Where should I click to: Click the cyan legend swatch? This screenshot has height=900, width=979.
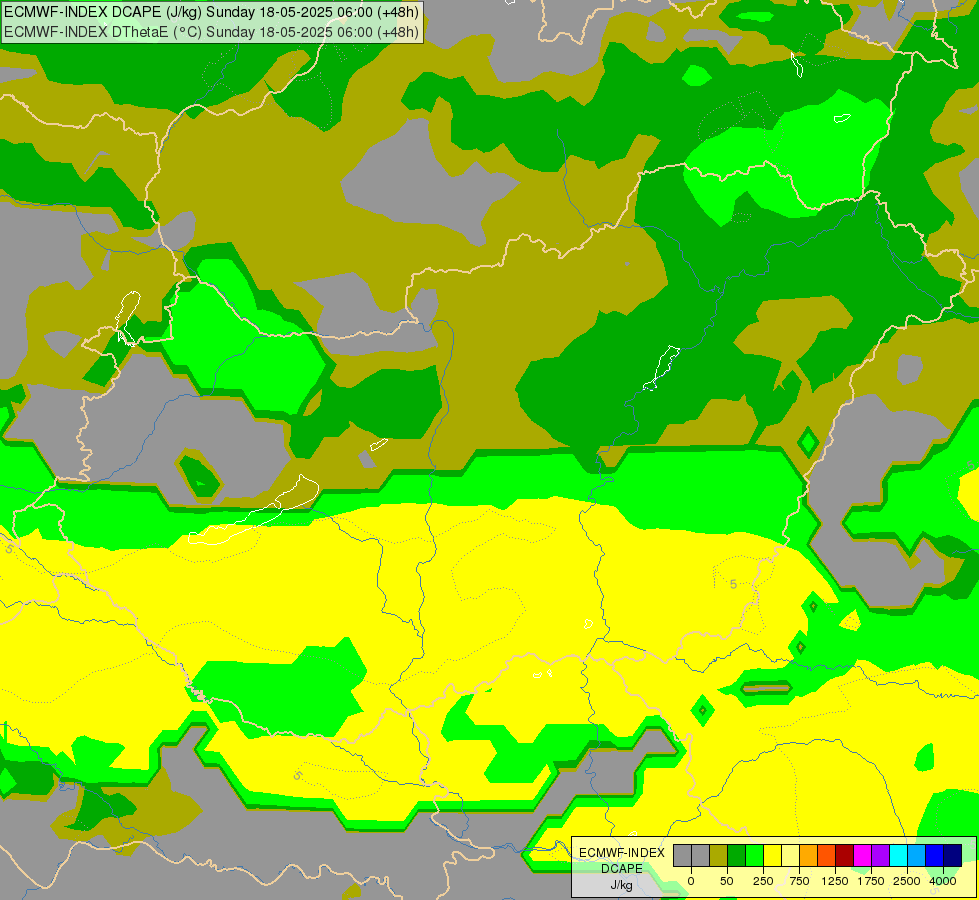coord(898,855)
